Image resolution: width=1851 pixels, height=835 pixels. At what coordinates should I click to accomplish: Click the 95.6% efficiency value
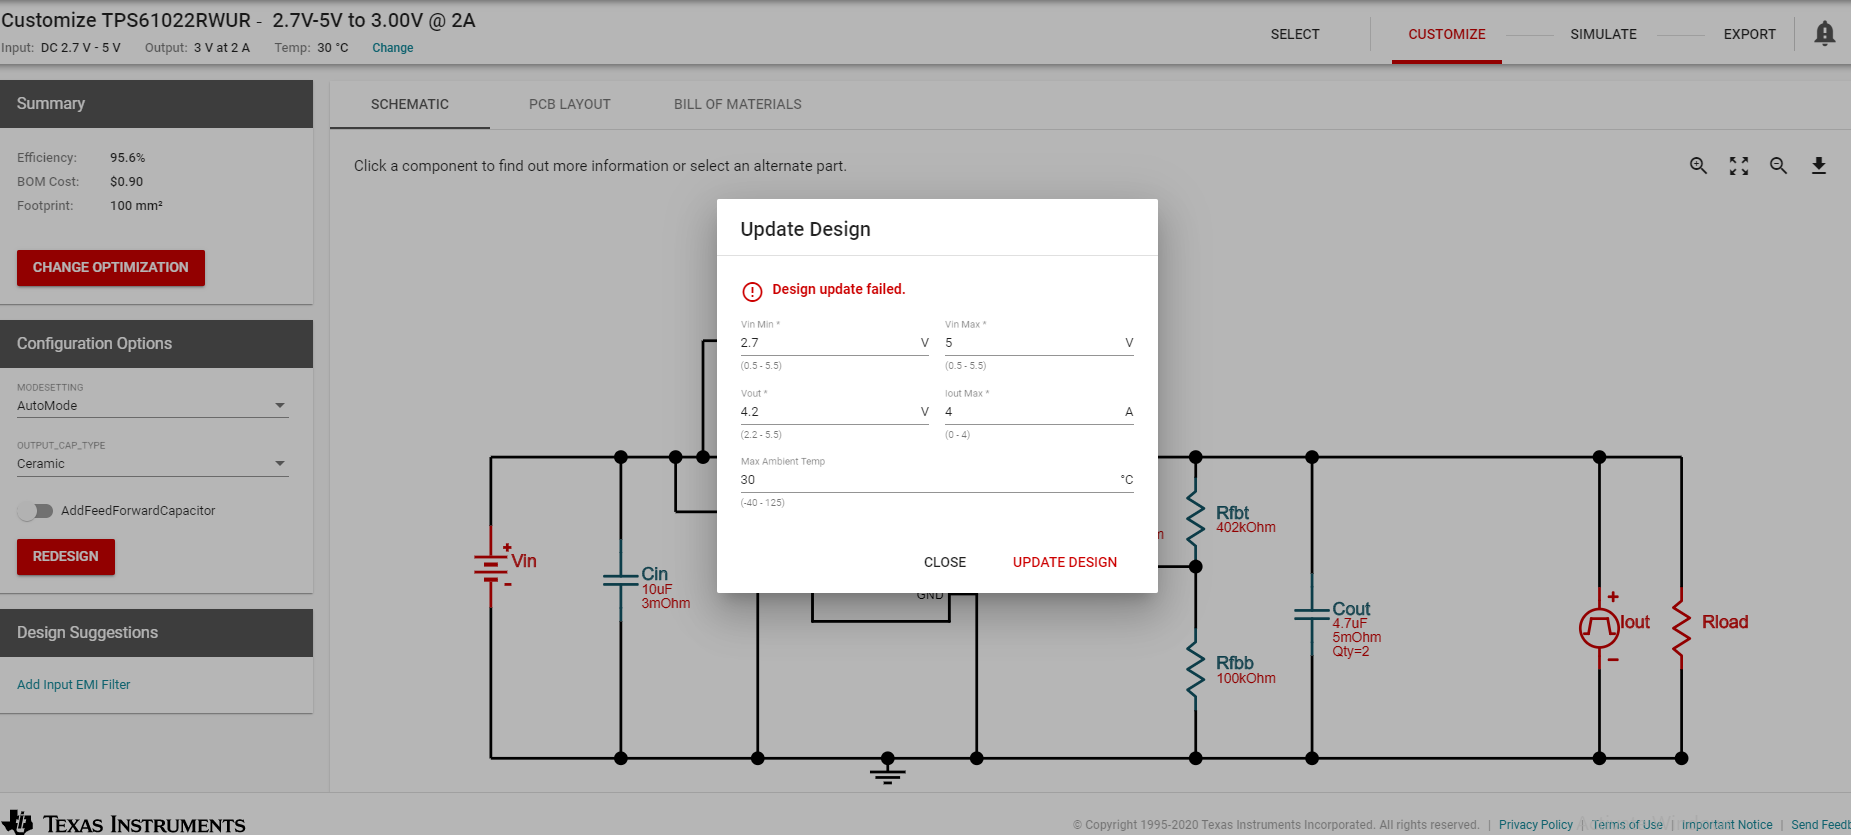click(128, 158)
